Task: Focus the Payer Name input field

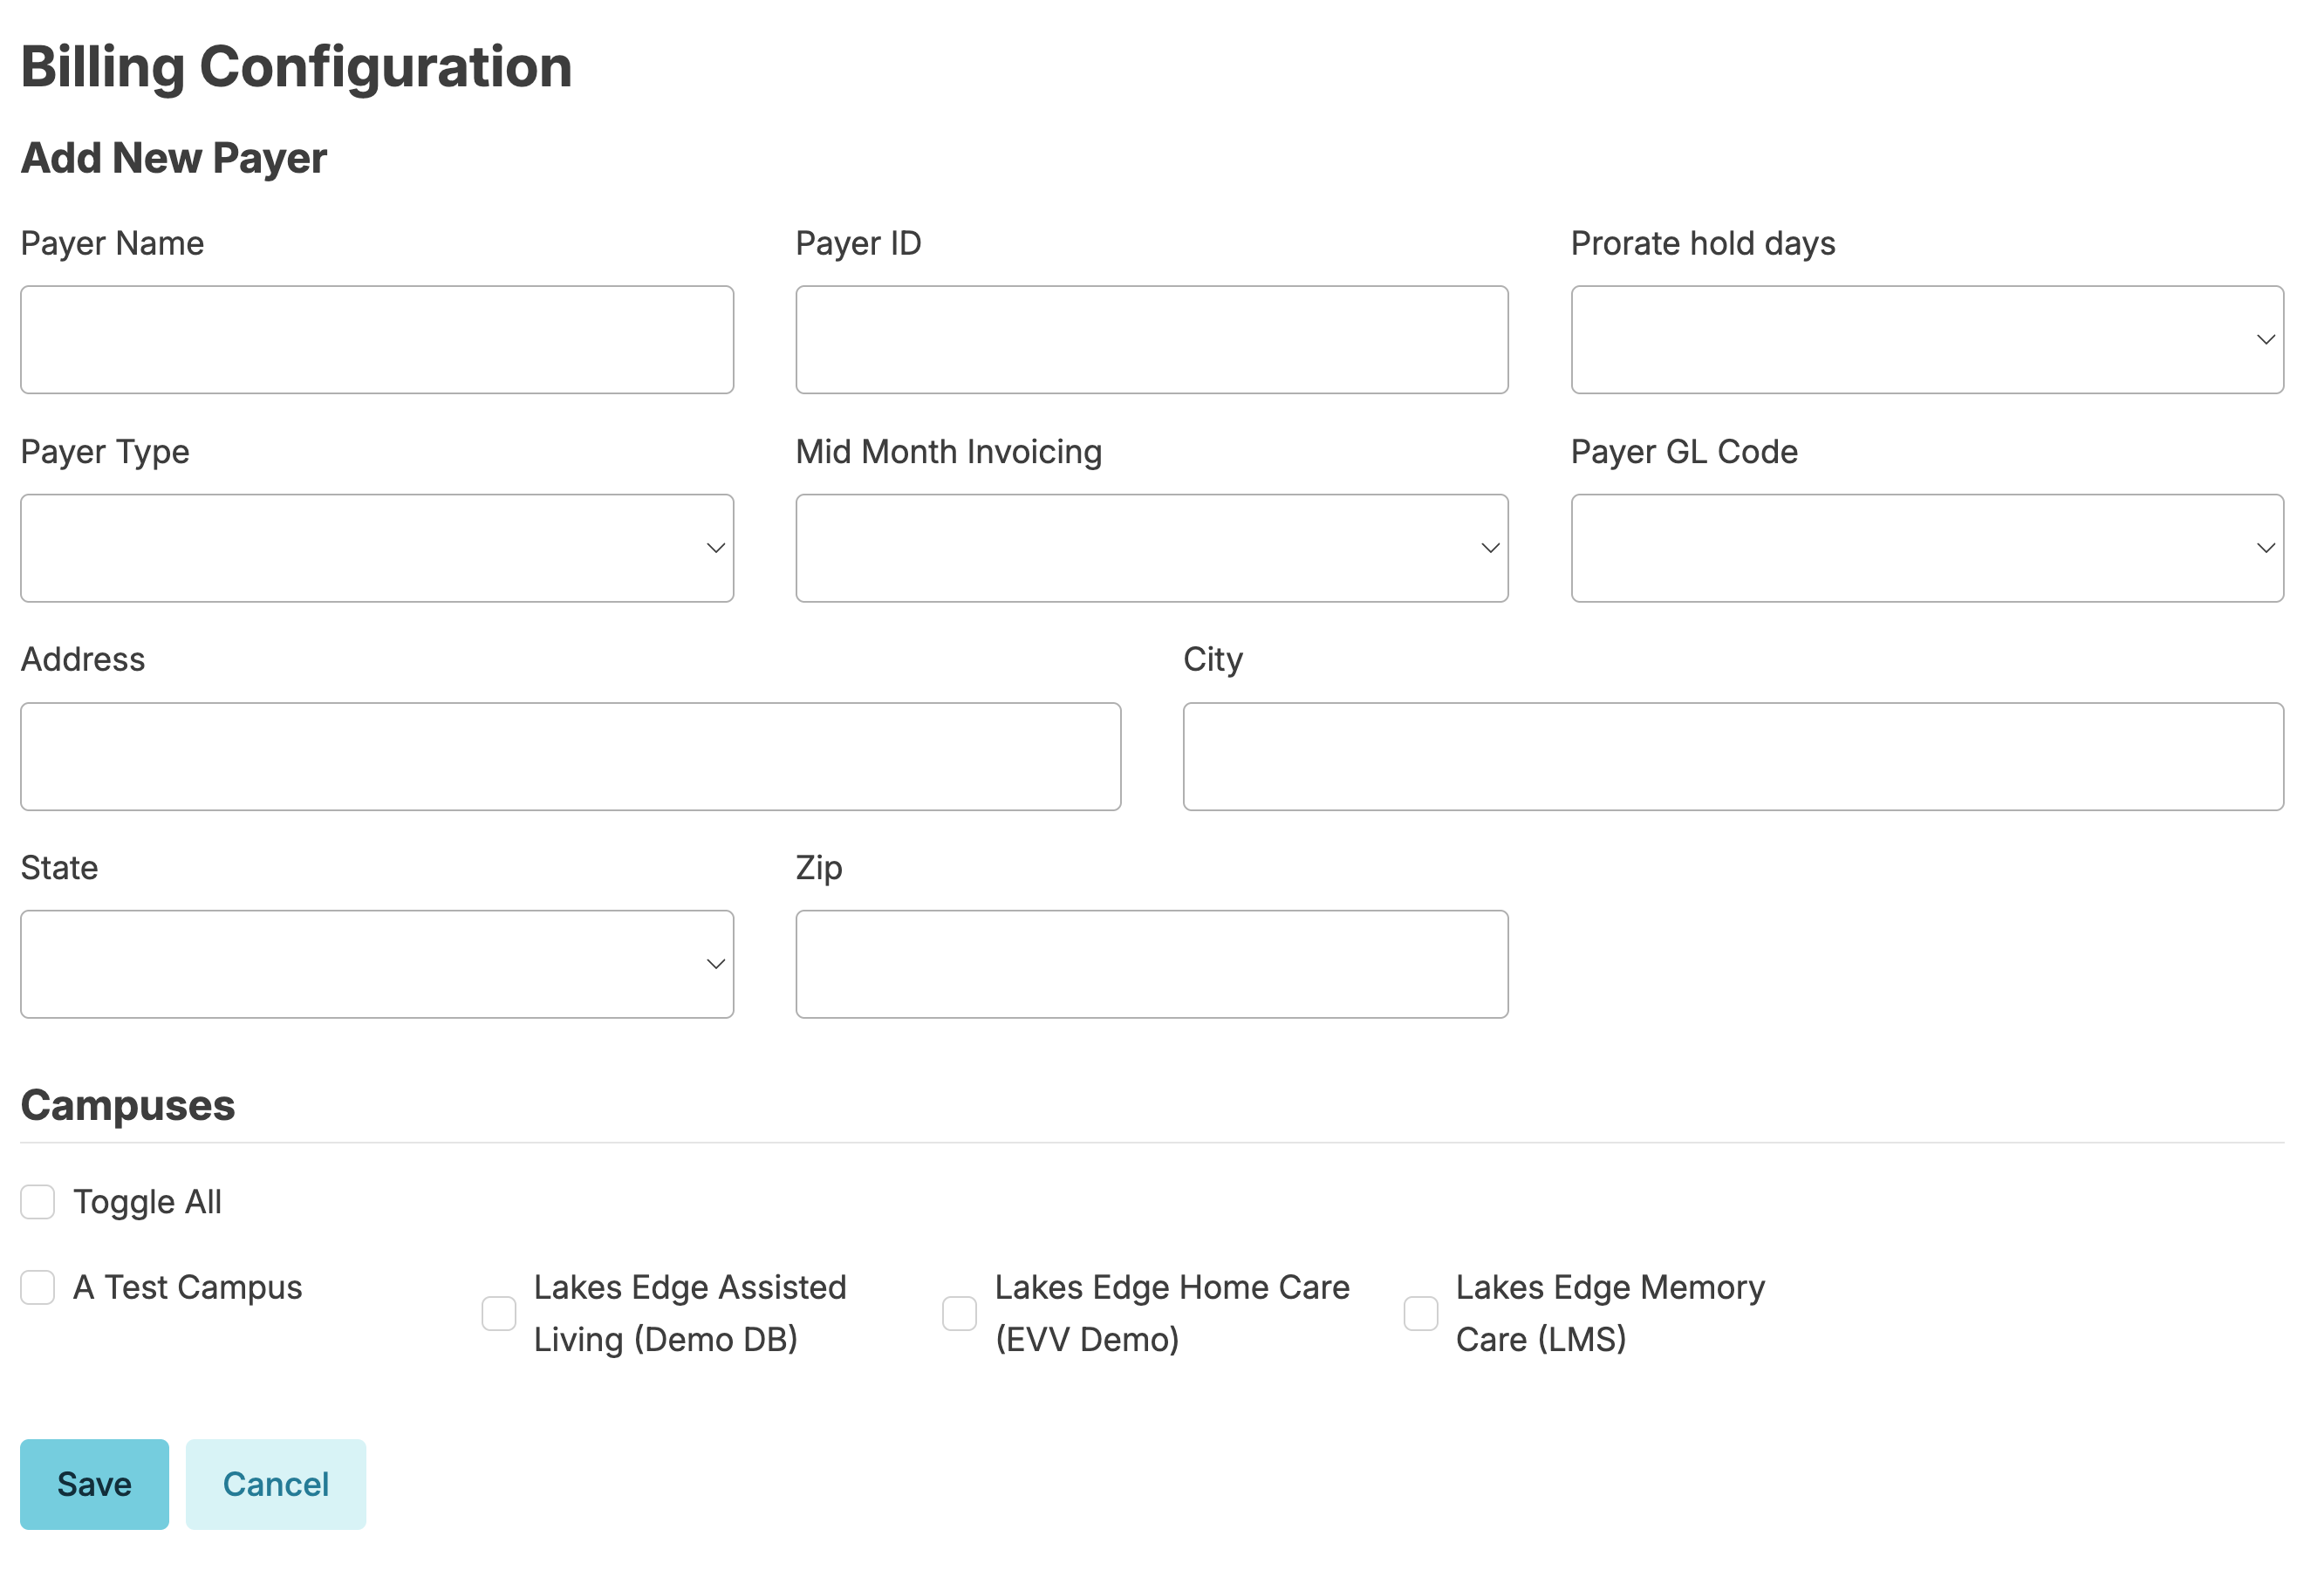Action: tap(376, 340)
